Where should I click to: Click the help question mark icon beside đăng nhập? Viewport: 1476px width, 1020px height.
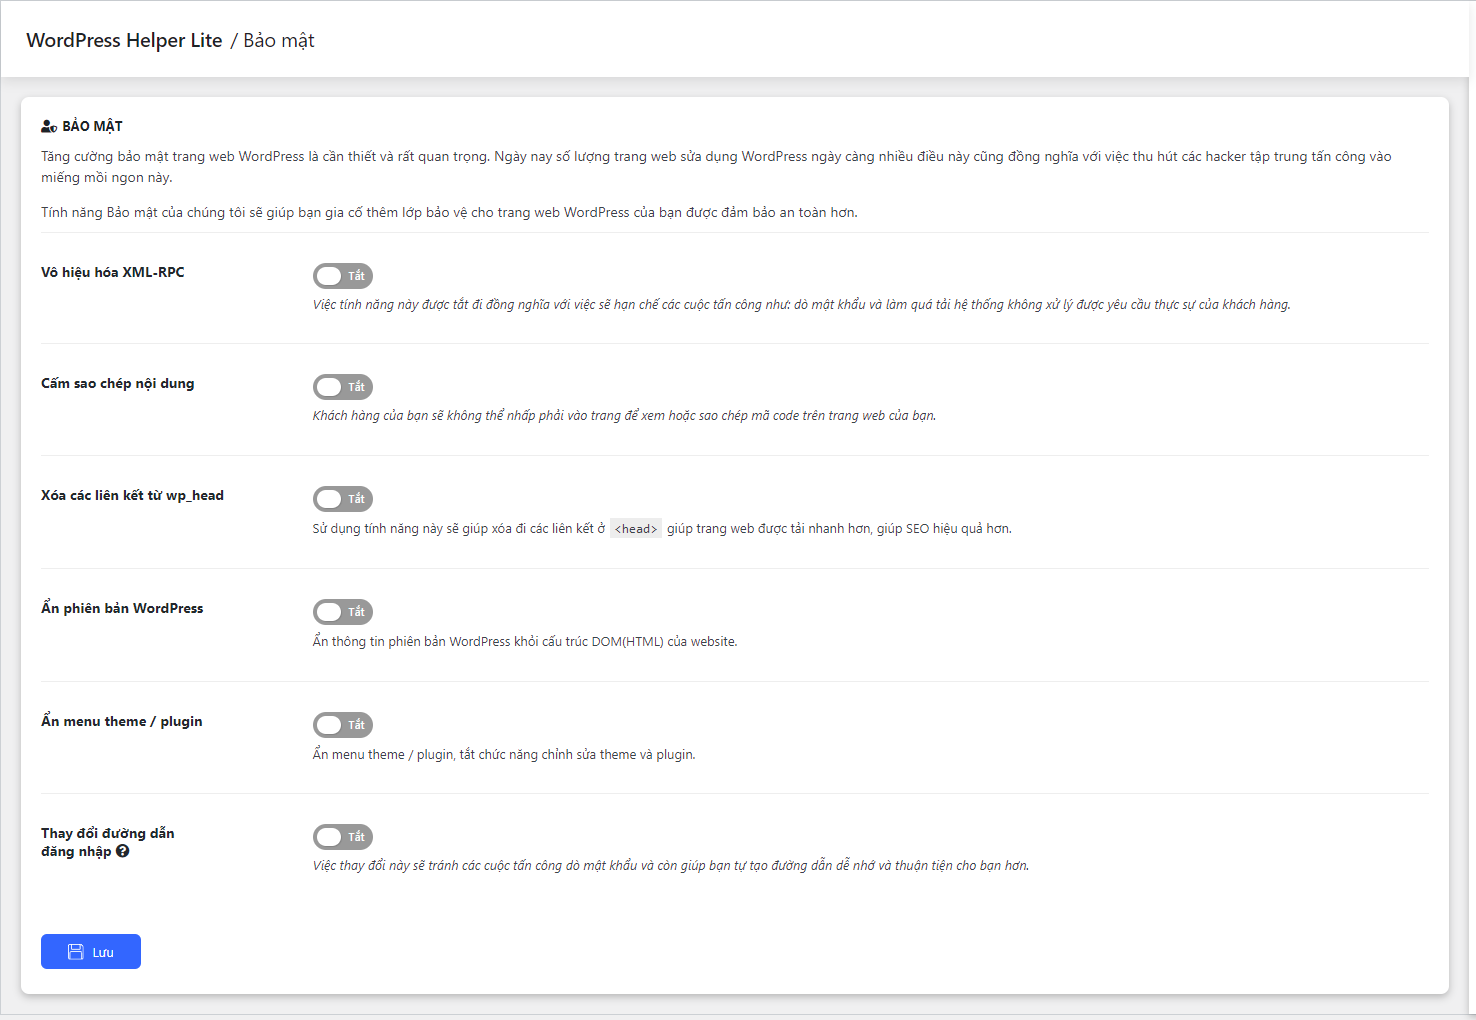pos(123,851)
